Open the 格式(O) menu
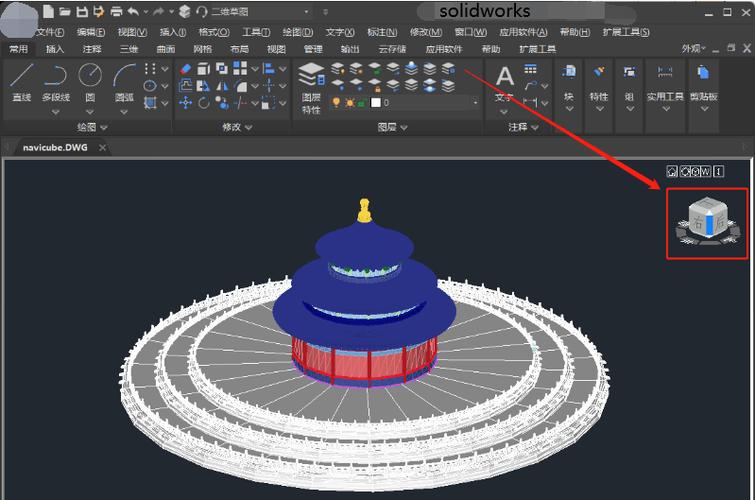 [x=214, y=32]
